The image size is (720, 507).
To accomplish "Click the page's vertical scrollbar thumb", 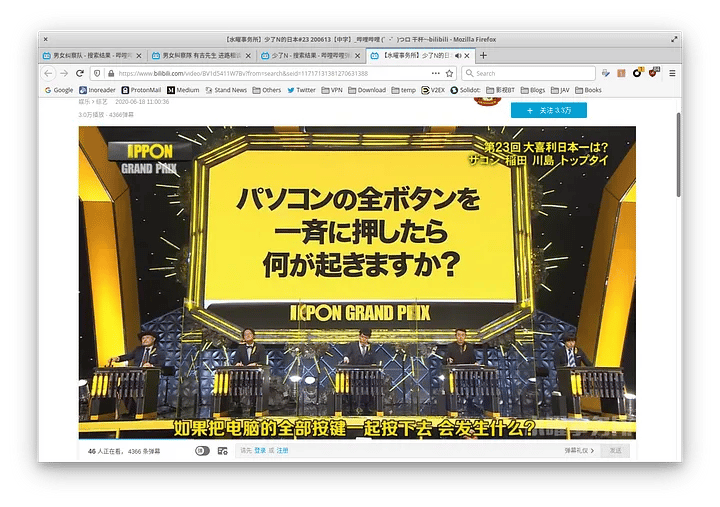I will tap(678, 155).
